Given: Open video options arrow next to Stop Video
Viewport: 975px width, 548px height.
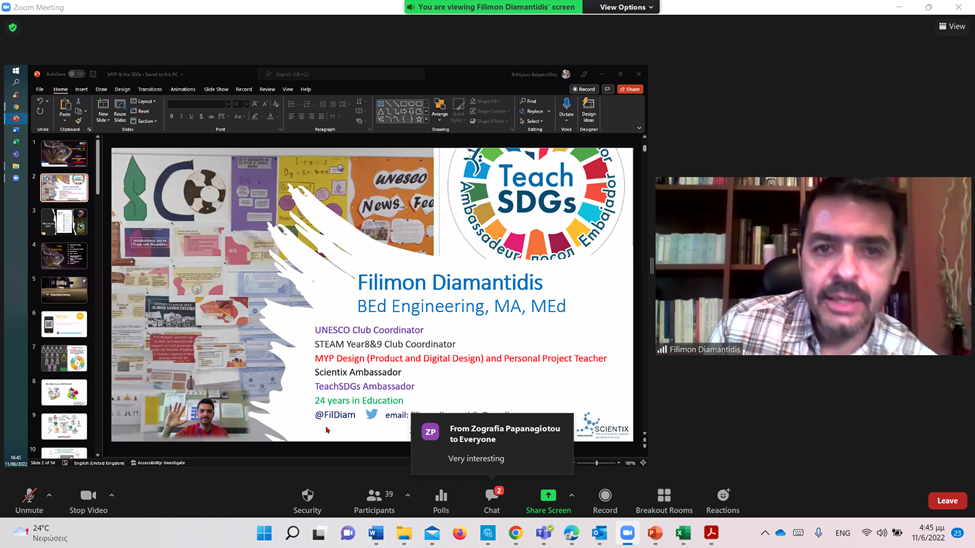Looking at the screenshot, I should (x=112, y=495).
